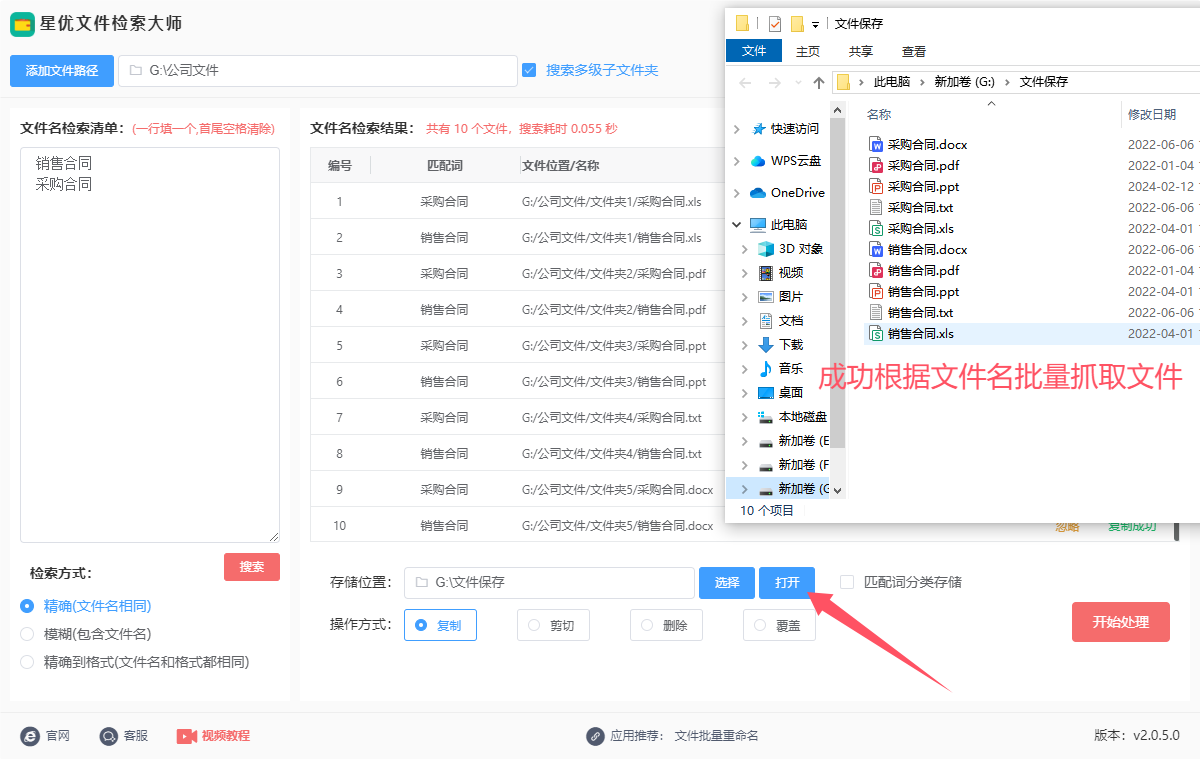Image resolution: width=1200 pixels, height=760 pixels.
Task: Expand 本地磁盘 tree node
Action: (x=745, y=417)
